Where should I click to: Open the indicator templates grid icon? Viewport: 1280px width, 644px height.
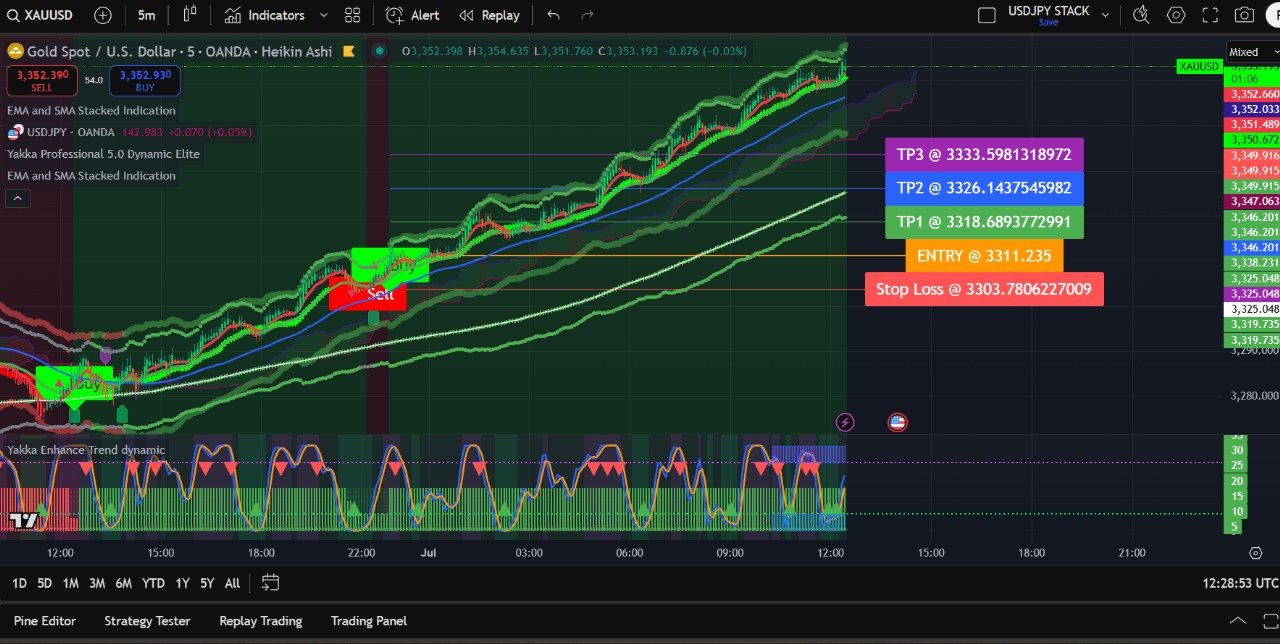352,15
